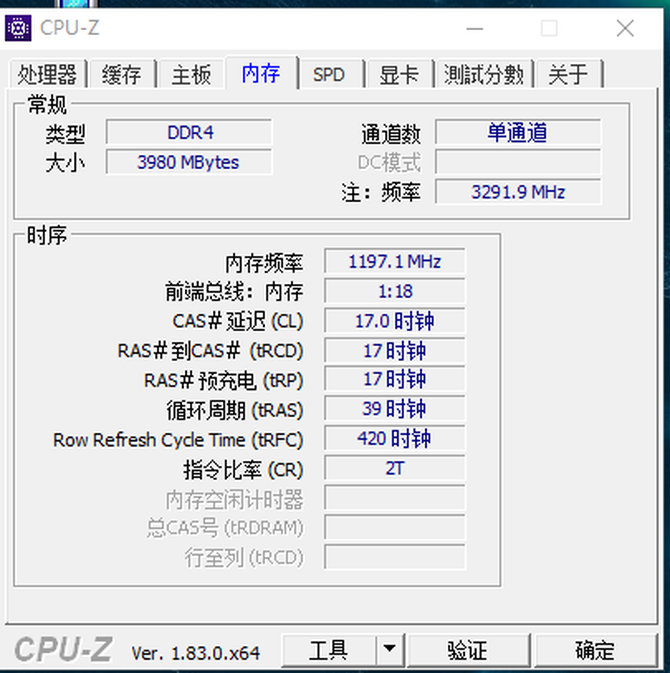Click the 循环周期 (tRAS) label
670x673 pixels.
point(235,410)
